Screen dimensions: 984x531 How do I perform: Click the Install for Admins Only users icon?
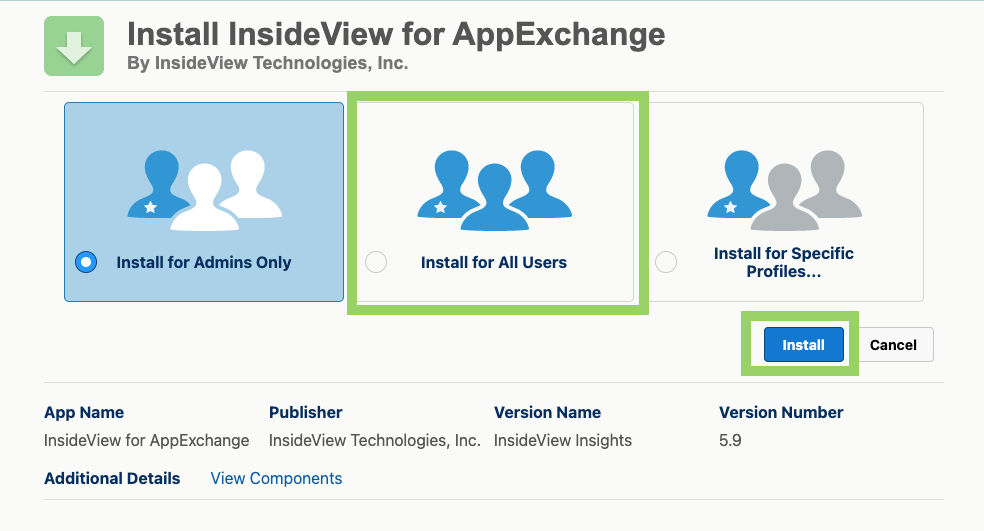[205, 190]
